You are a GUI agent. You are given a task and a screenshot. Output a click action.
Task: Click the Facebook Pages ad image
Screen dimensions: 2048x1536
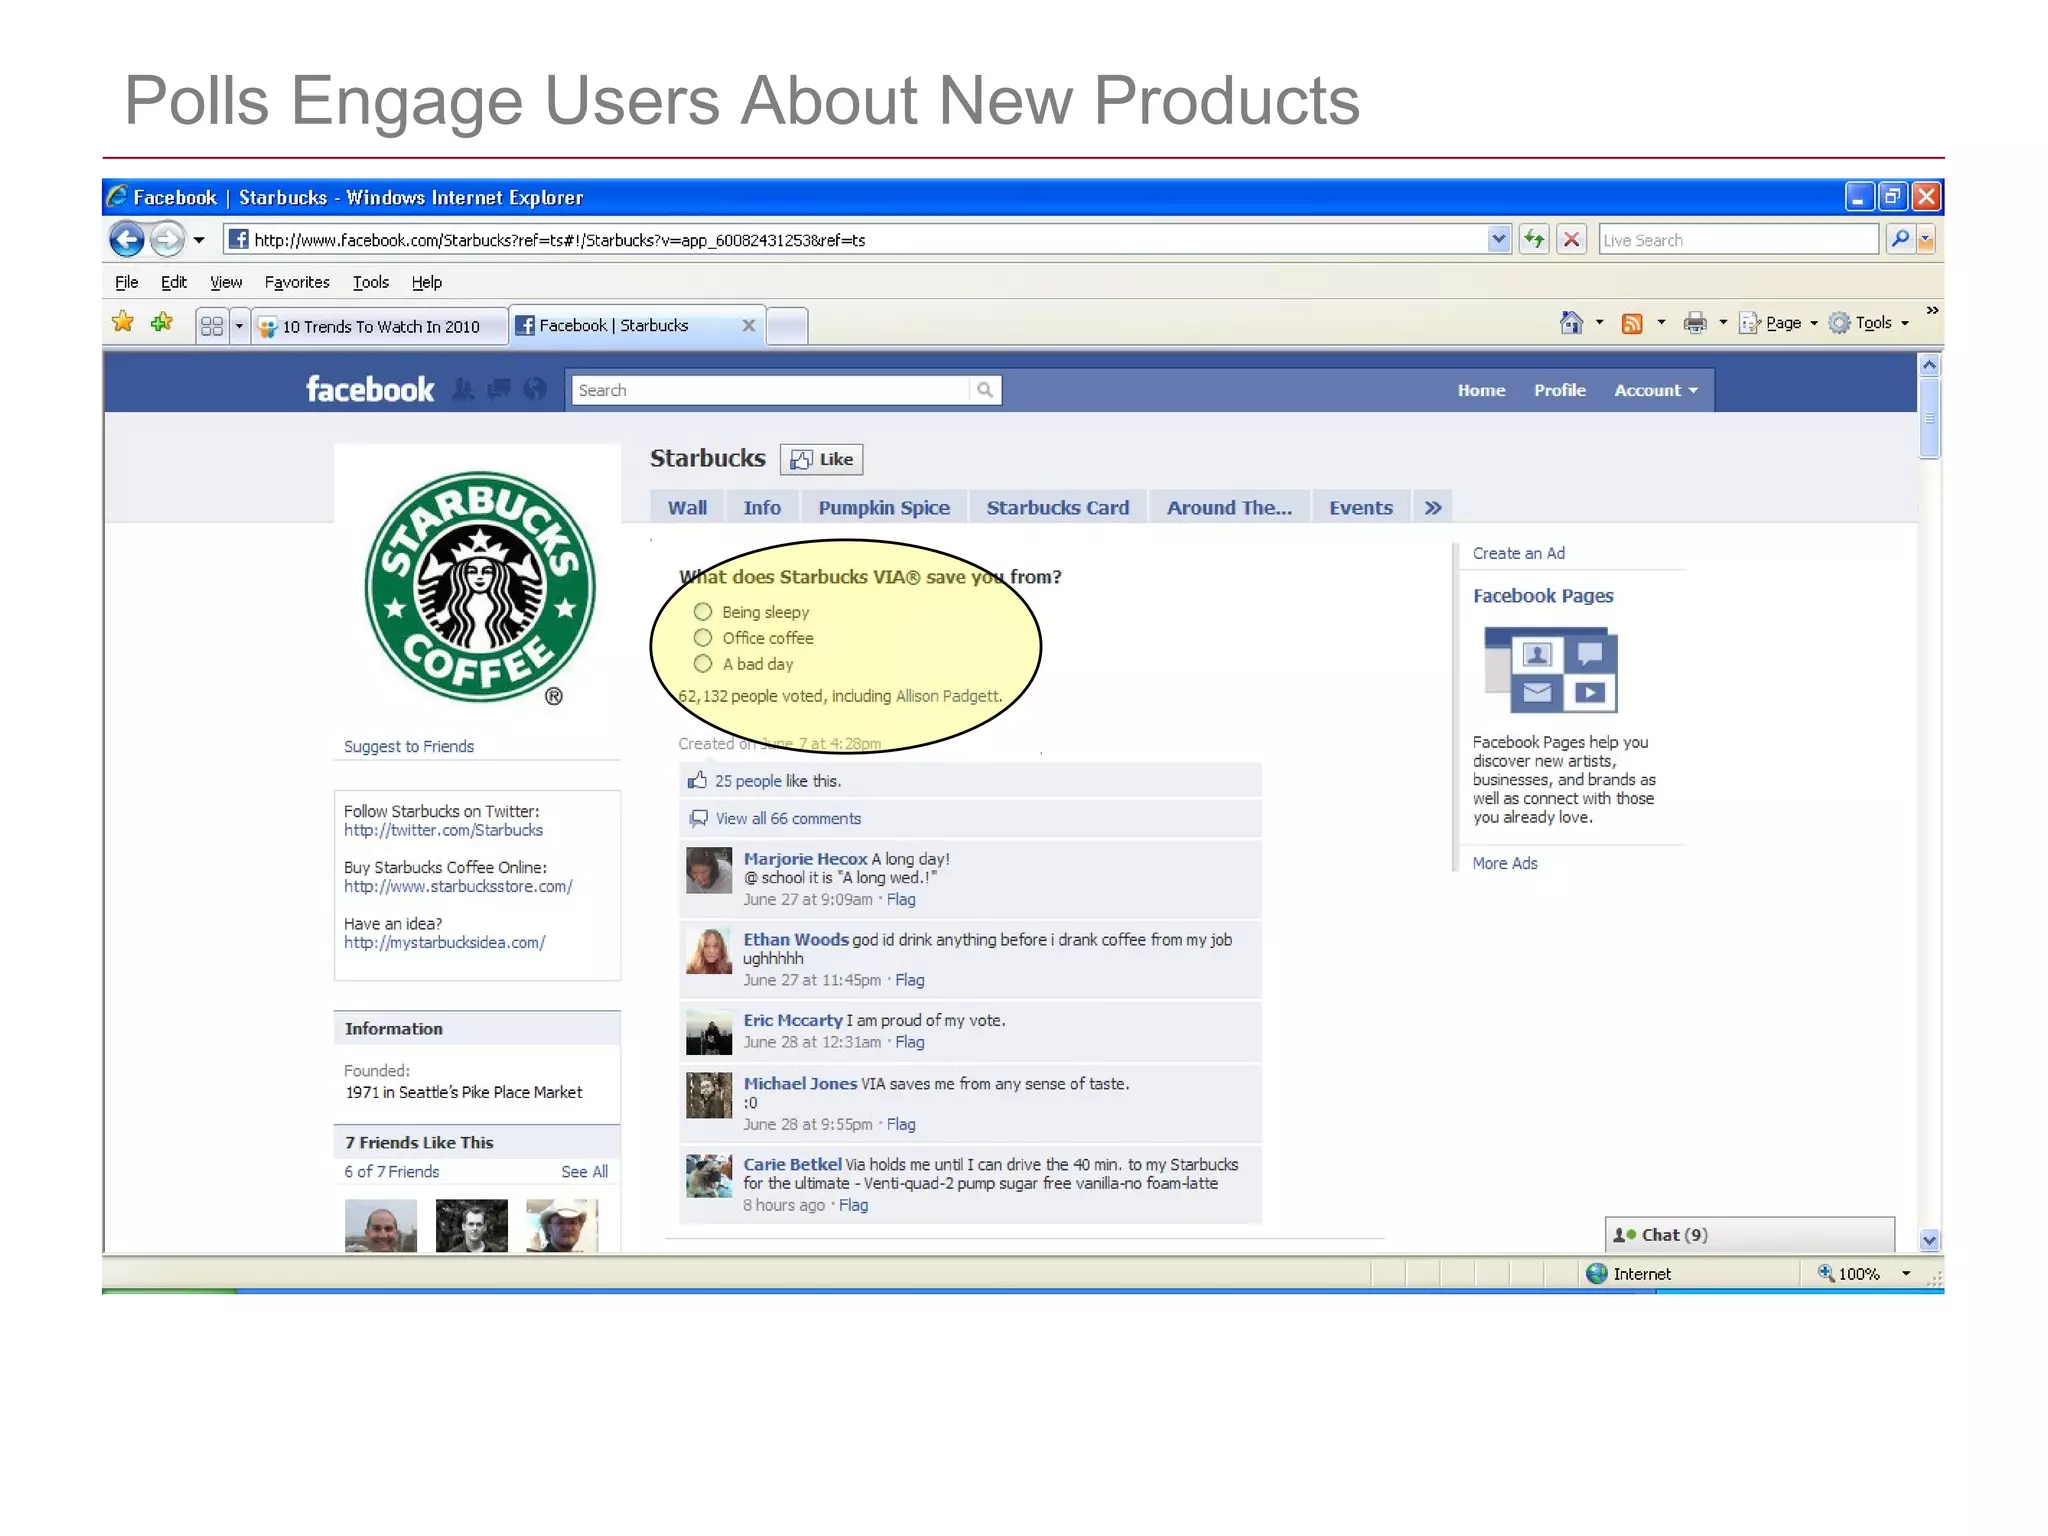click(x=1550, y=669)
